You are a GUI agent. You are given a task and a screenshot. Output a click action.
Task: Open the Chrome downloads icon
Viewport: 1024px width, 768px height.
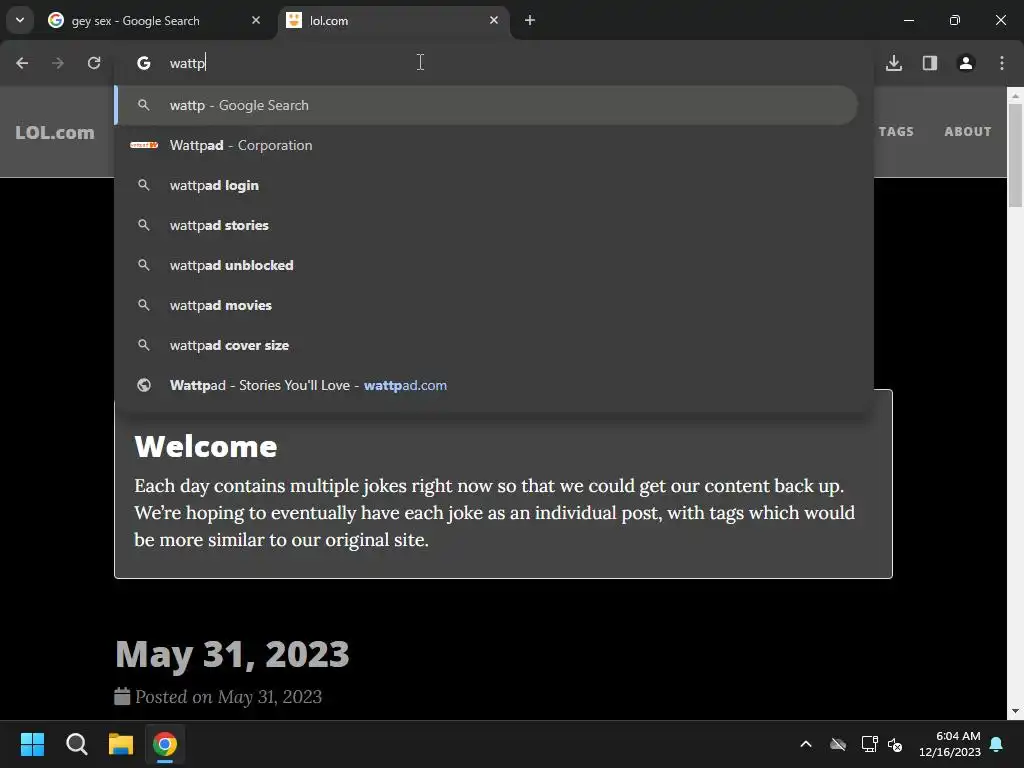point(894,63)
